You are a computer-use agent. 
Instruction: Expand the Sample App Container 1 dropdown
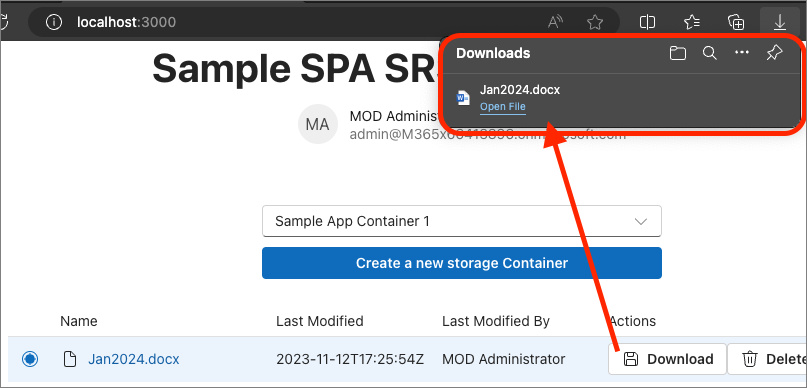click(462, 221)
